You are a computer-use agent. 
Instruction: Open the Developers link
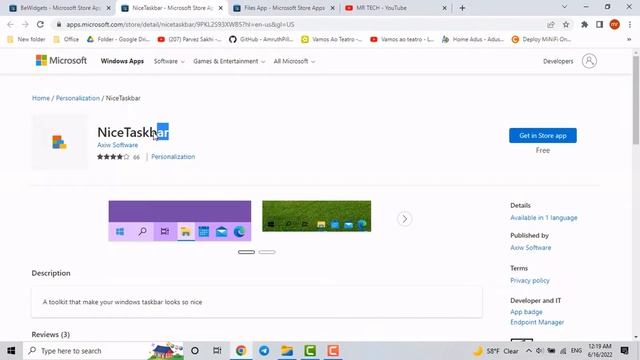click(x=558, y=61)
